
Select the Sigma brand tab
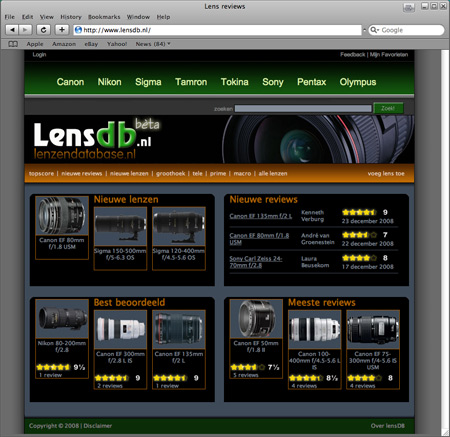click(x=148, y=82)
